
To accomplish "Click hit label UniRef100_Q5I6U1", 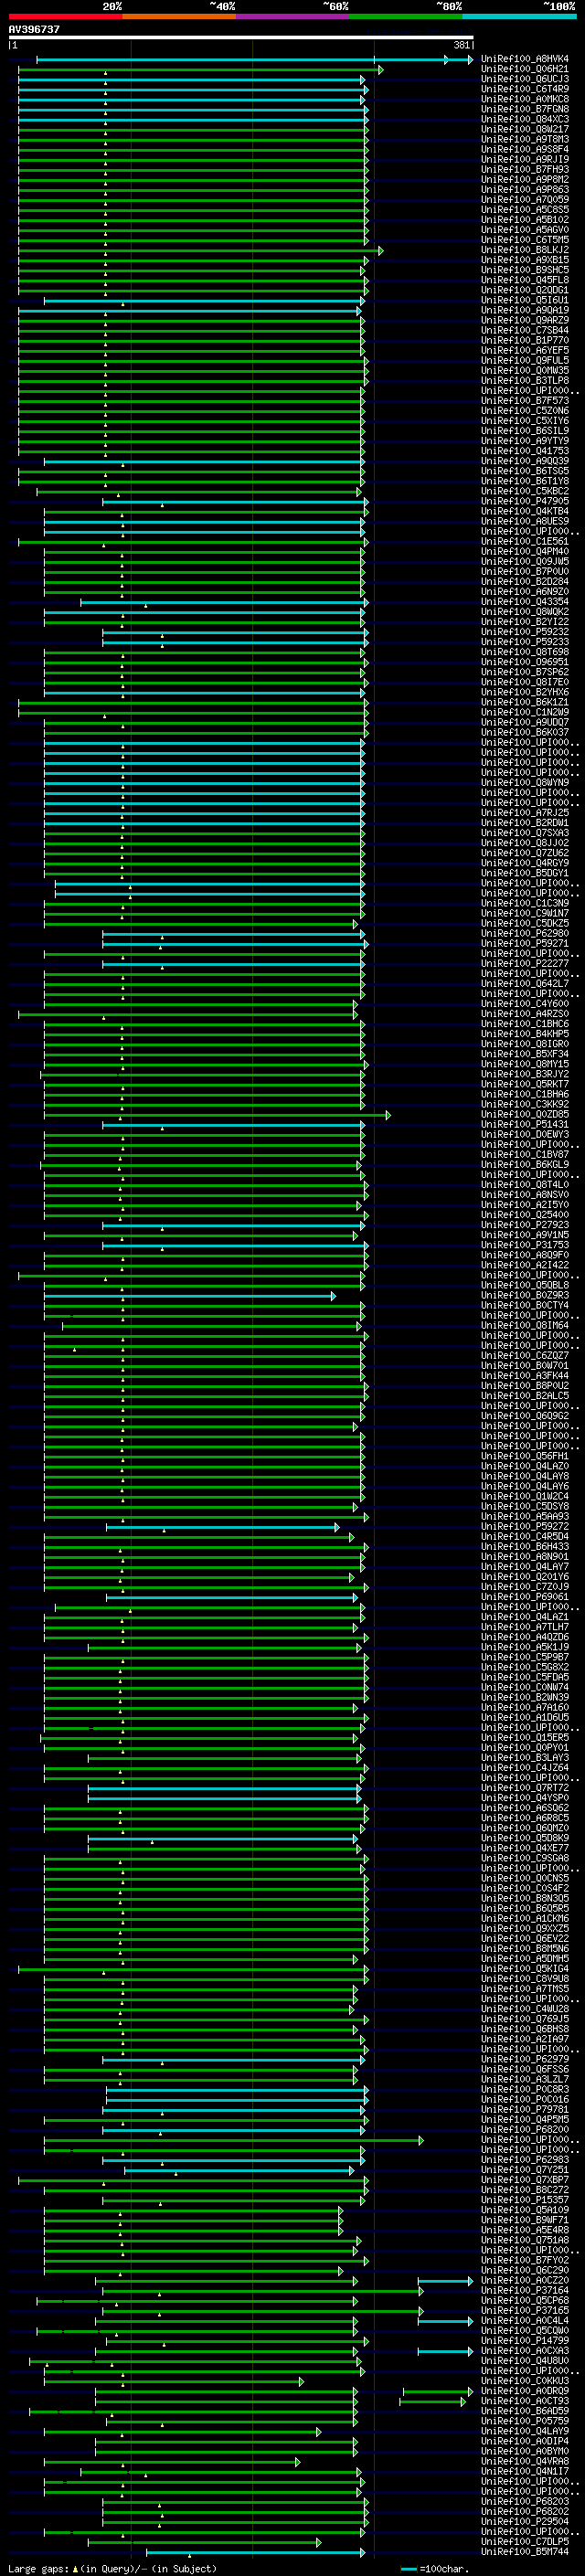I will click(x=525, y=300).
